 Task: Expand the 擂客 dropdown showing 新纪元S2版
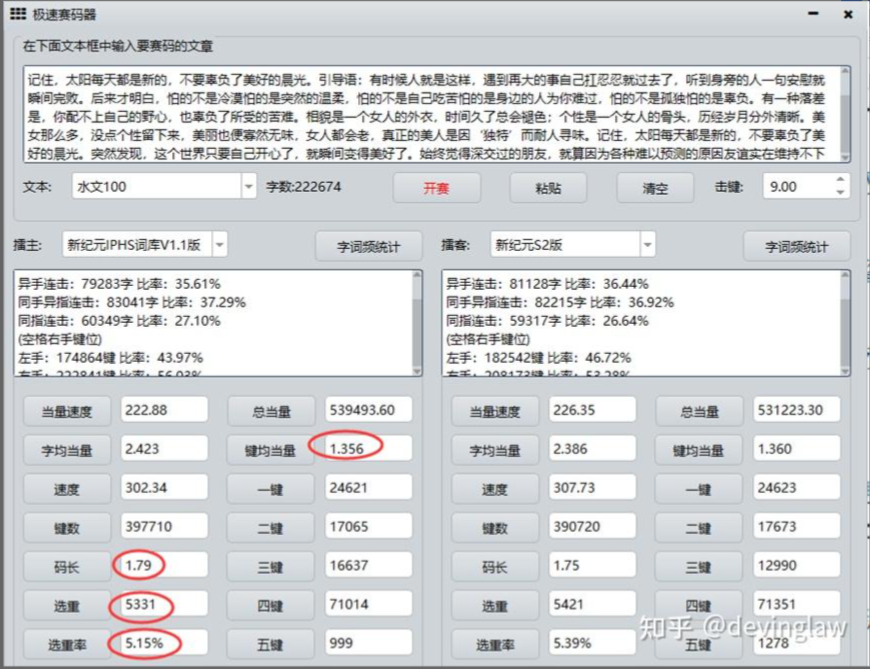point(648,245)
